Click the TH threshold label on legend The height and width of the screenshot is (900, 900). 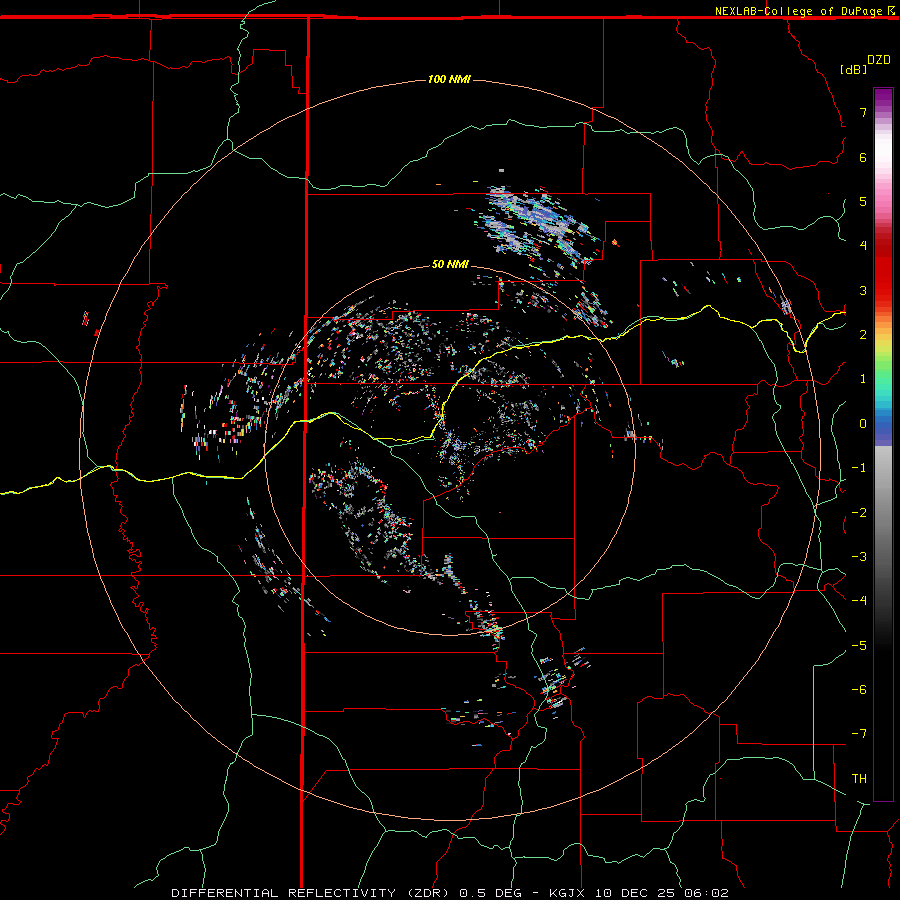[x=859, y=779]
